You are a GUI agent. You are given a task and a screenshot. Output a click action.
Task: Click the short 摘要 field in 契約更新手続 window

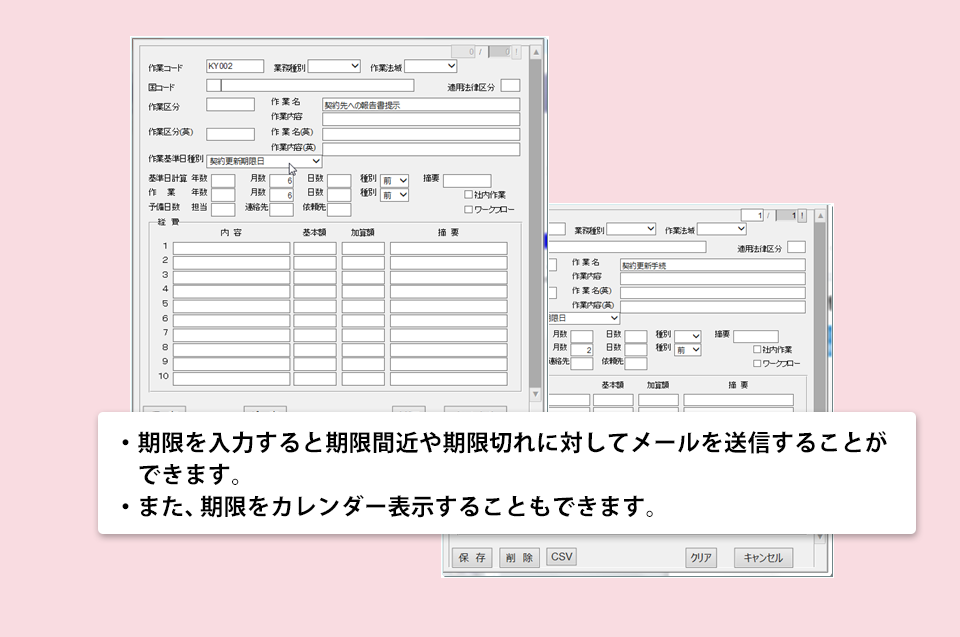coord(756,336)
